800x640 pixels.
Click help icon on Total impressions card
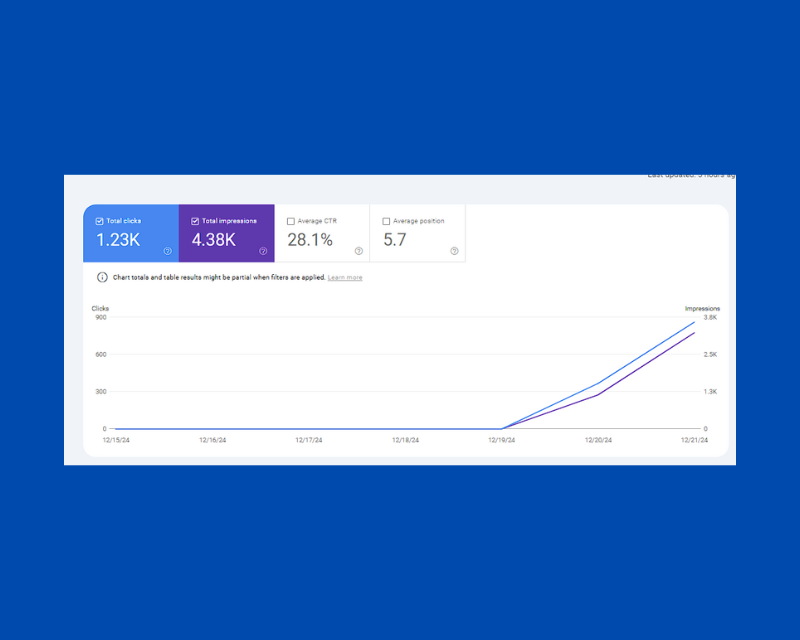coord(263,251)
